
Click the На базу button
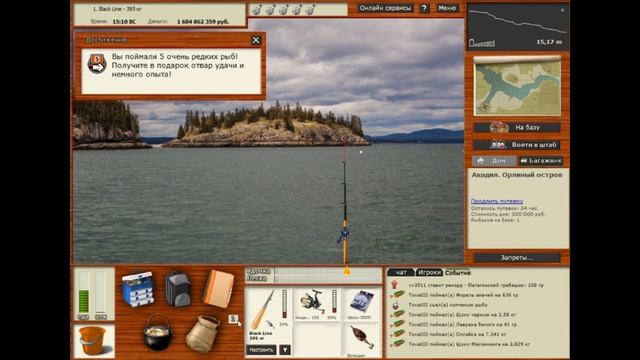[x=517, y=127]
